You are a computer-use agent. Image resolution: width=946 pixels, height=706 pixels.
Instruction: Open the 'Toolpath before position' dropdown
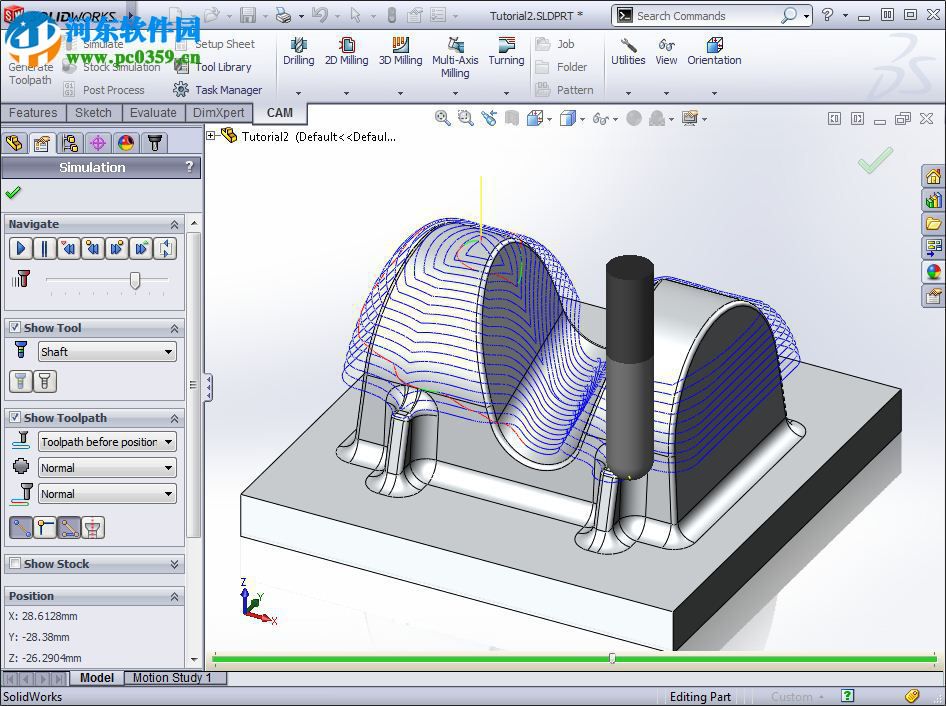107,442
